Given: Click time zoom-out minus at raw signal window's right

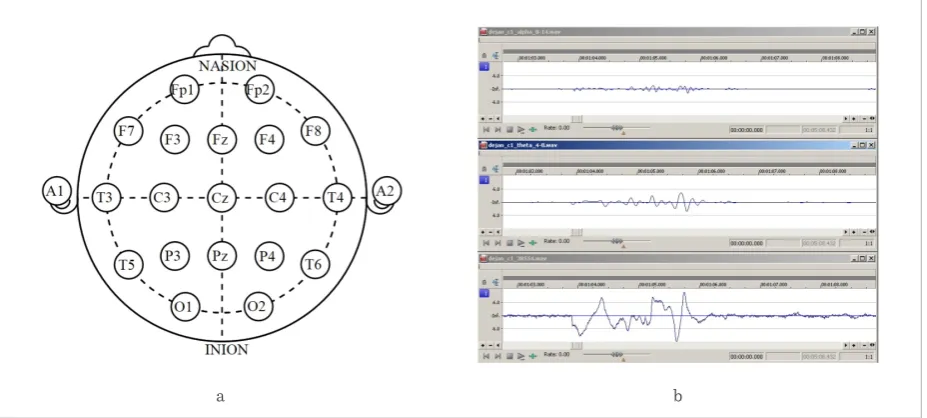Looking at the screenshot, I should click(x=864, y=345).
